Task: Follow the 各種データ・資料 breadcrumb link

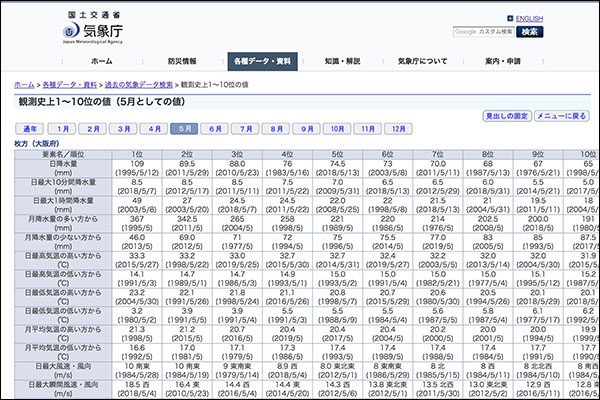Action: [x=70, y=85]
